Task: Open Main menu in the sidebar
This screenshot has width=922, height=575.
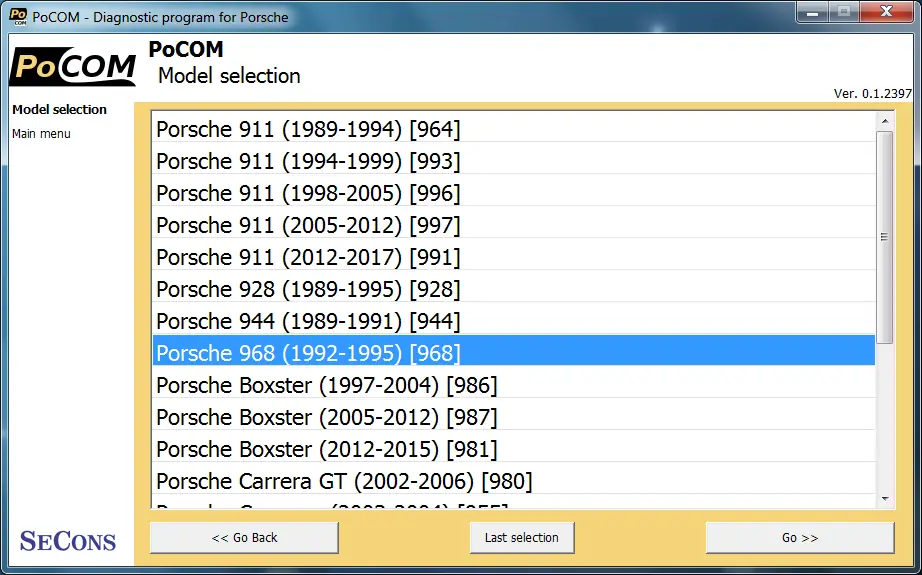Action: click(41, 134)
